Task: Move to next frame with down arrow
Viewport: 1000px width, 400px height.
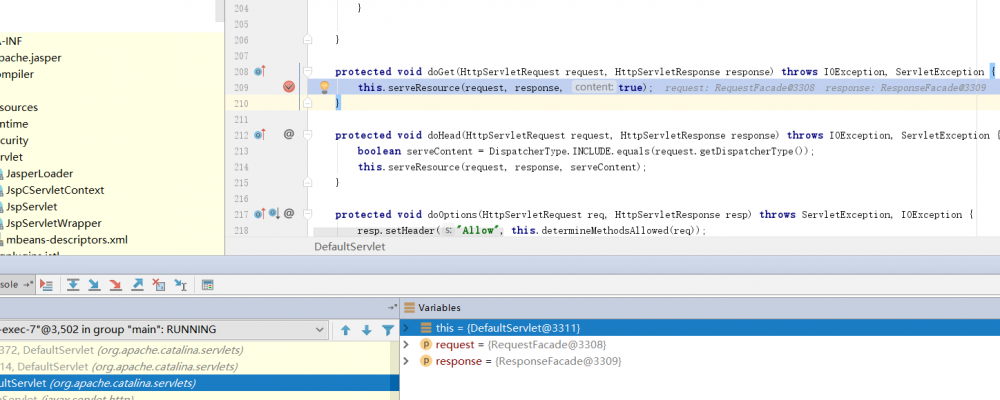Action: [x=367, y=330]
